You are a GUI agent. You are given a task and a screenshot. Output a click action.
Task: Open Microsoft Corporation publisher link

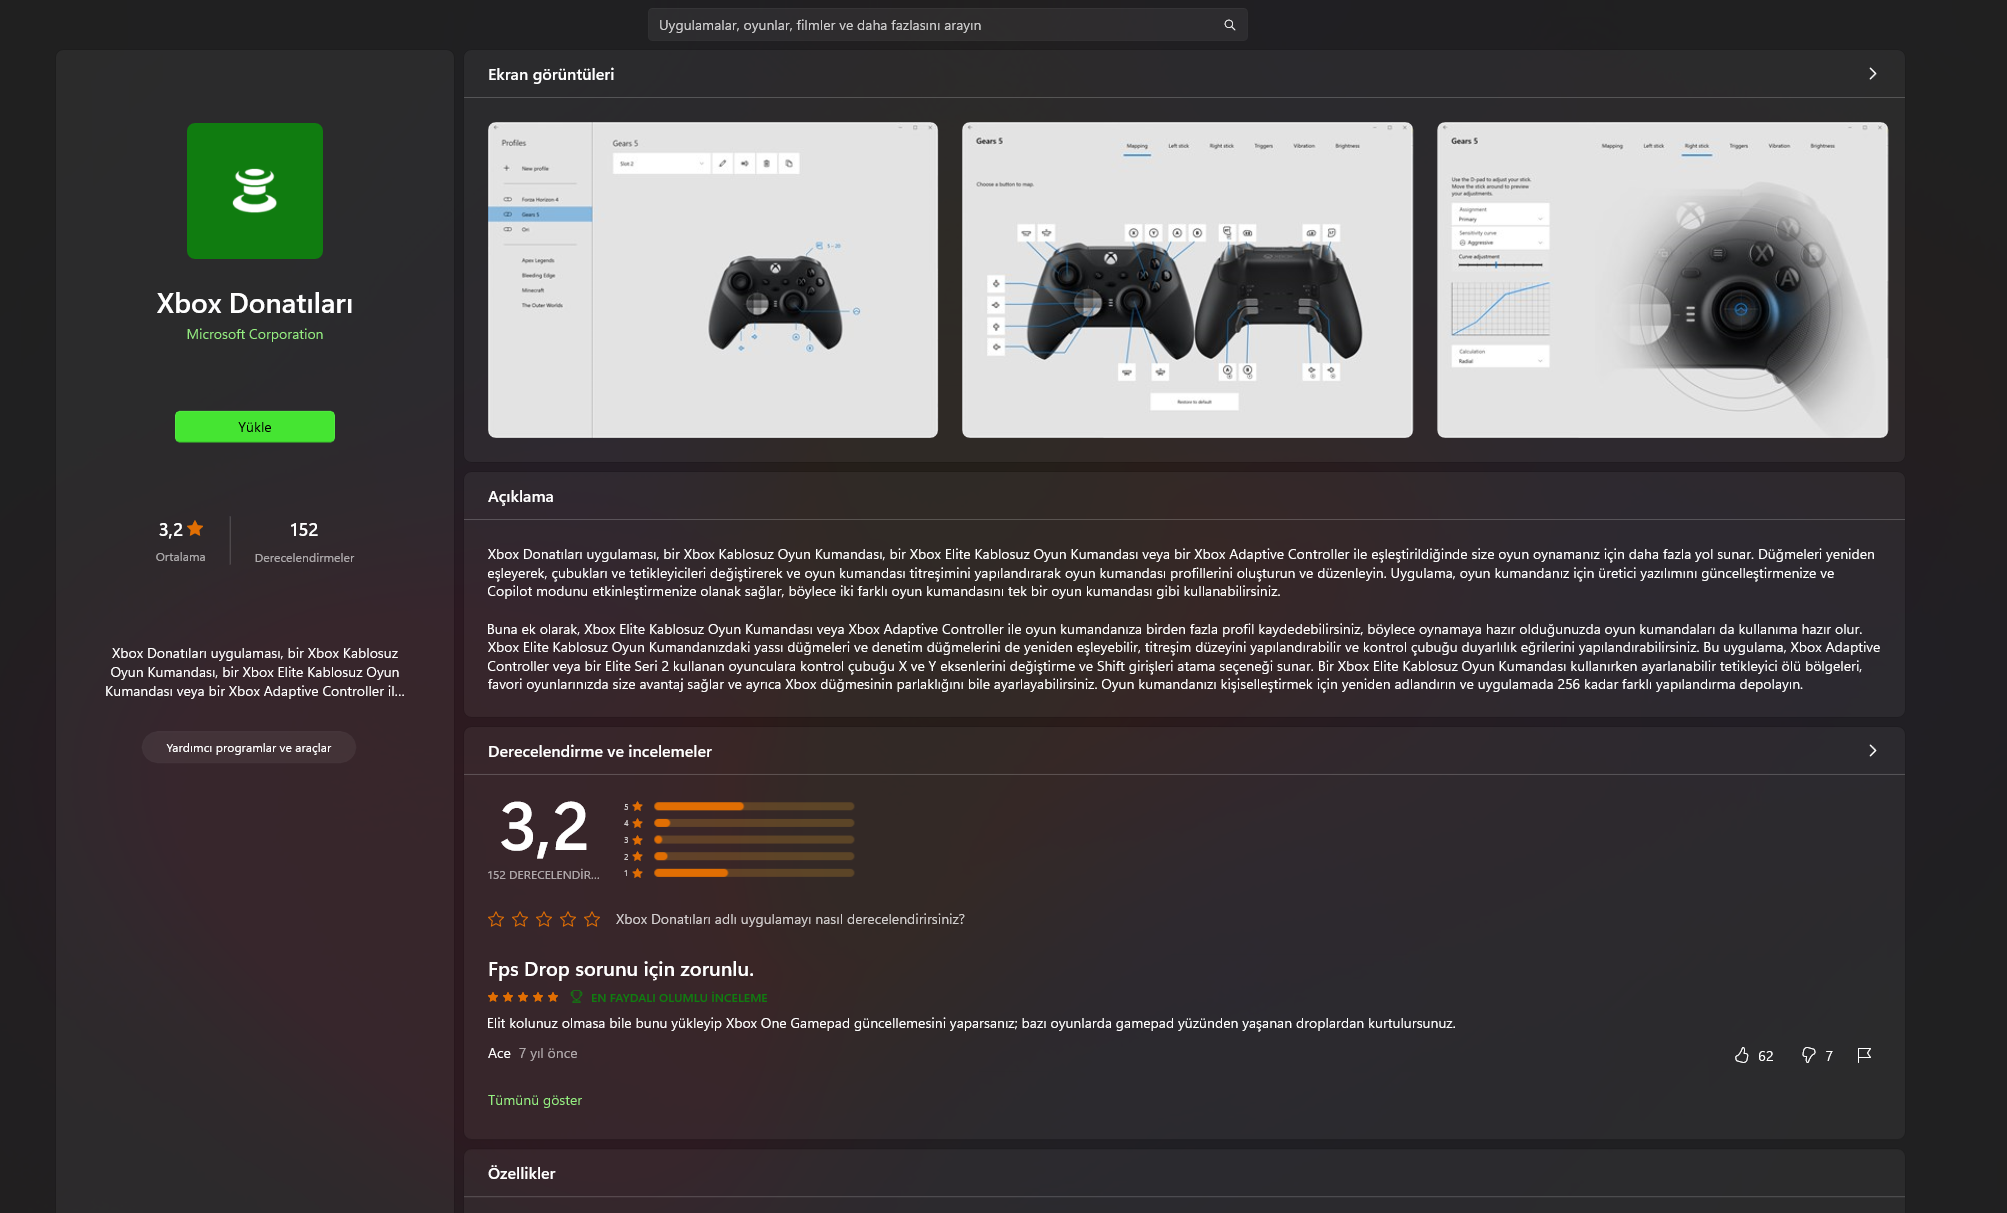(x=255, y=334)
